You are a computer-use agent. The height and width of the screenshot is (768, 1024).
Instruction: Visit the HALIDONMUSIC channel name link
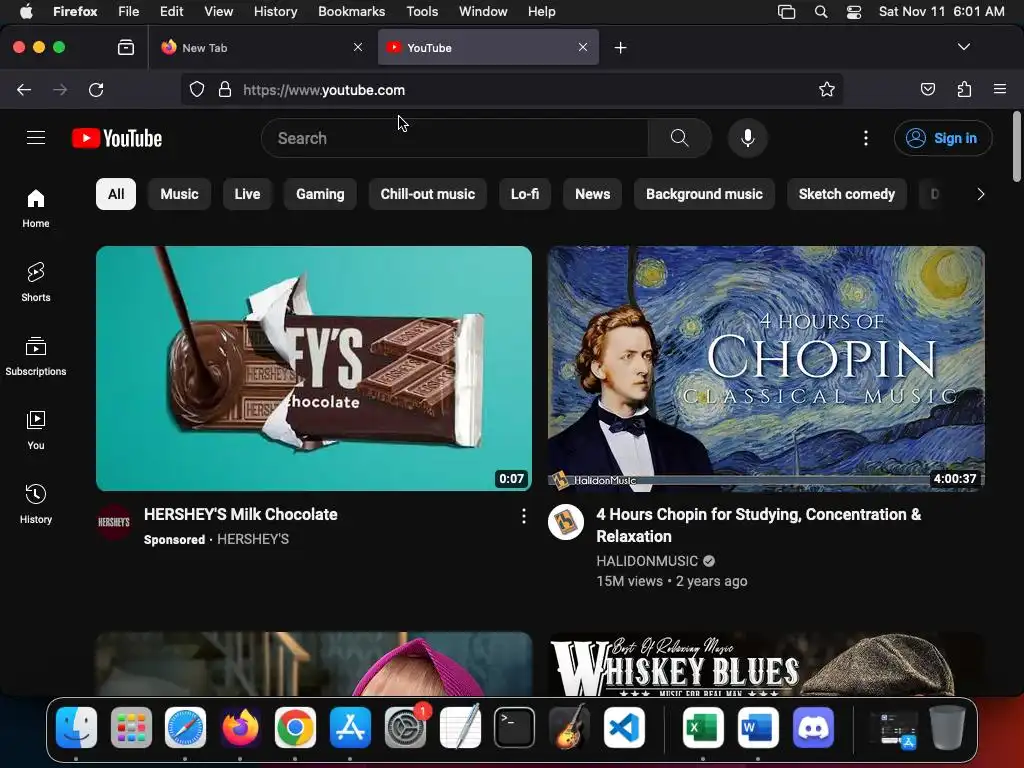point(647,560)
